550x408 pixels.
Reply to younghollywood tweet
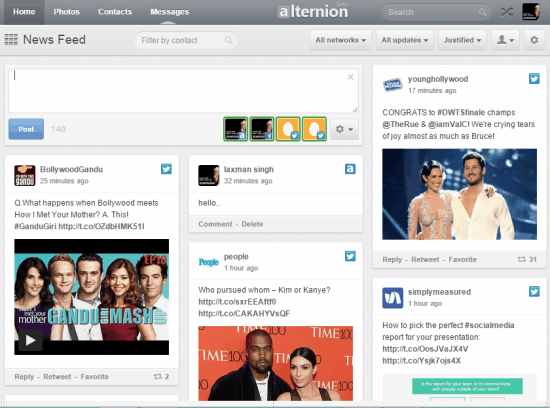(392, 259)
